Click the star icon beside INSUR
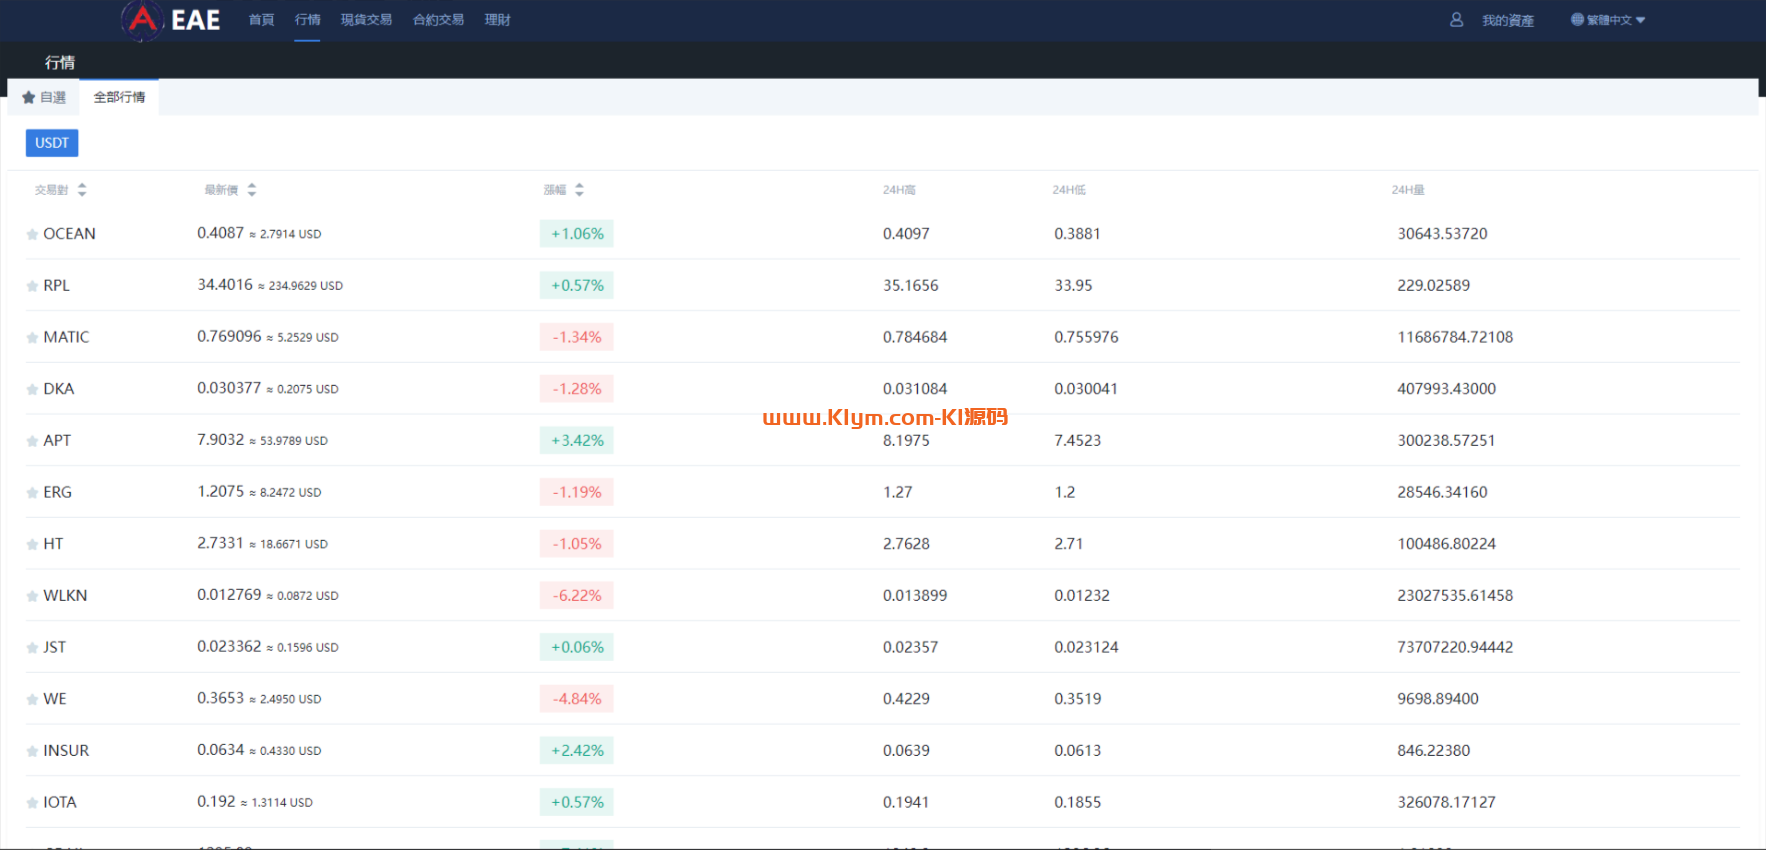Viewport: 1766px width, 850px height. (x=32, y=751)
